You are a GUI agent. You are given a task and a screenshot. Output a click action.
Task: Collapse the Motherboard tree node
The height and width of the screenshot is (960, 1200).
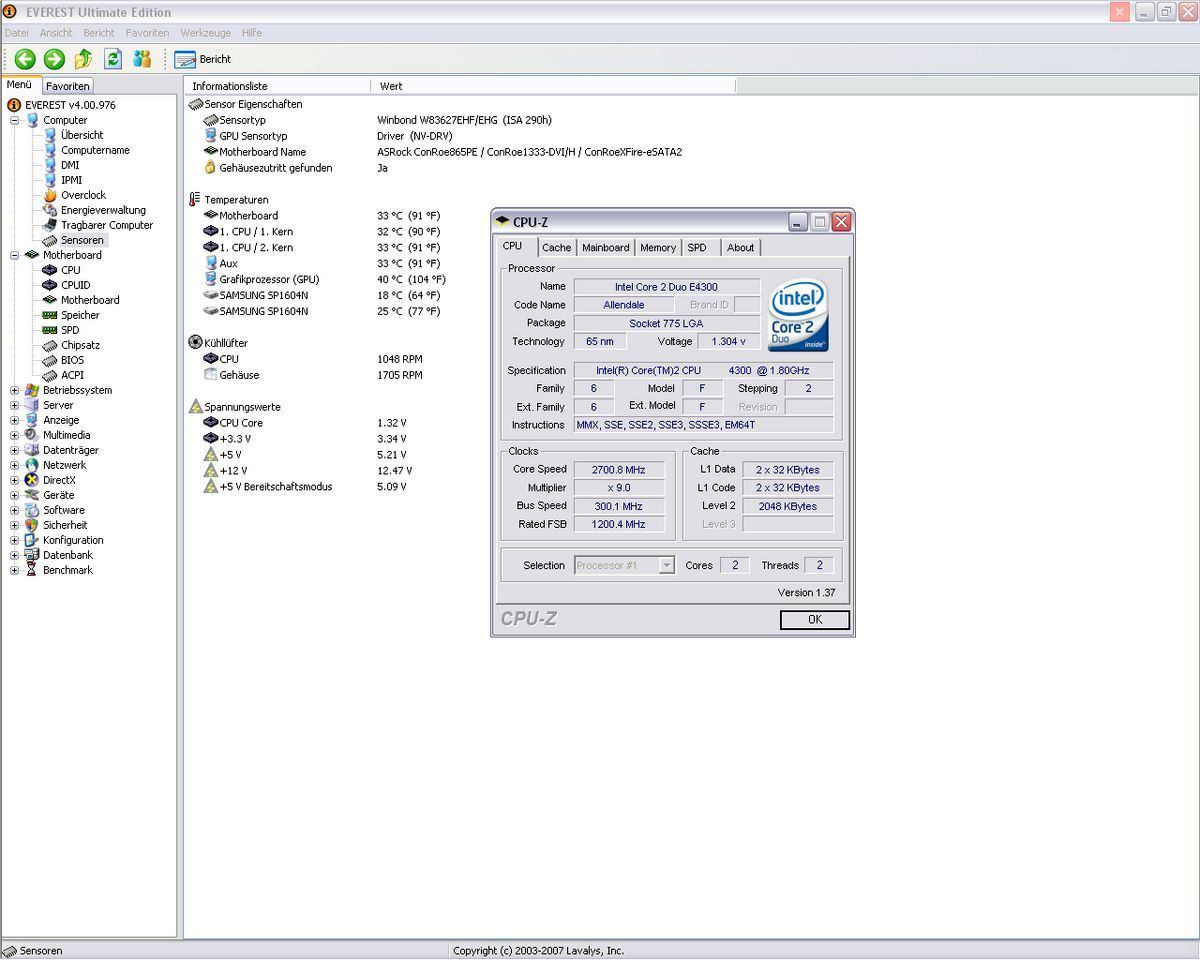point(15,255)
